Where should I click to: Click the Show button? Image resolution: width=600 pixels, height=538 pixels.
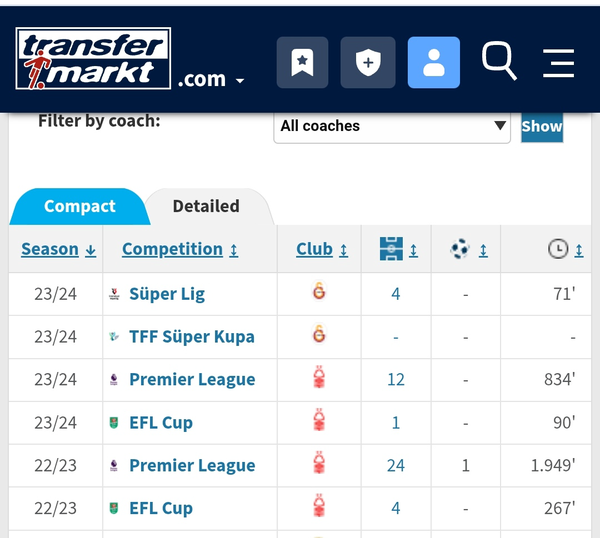click(542, 126)
